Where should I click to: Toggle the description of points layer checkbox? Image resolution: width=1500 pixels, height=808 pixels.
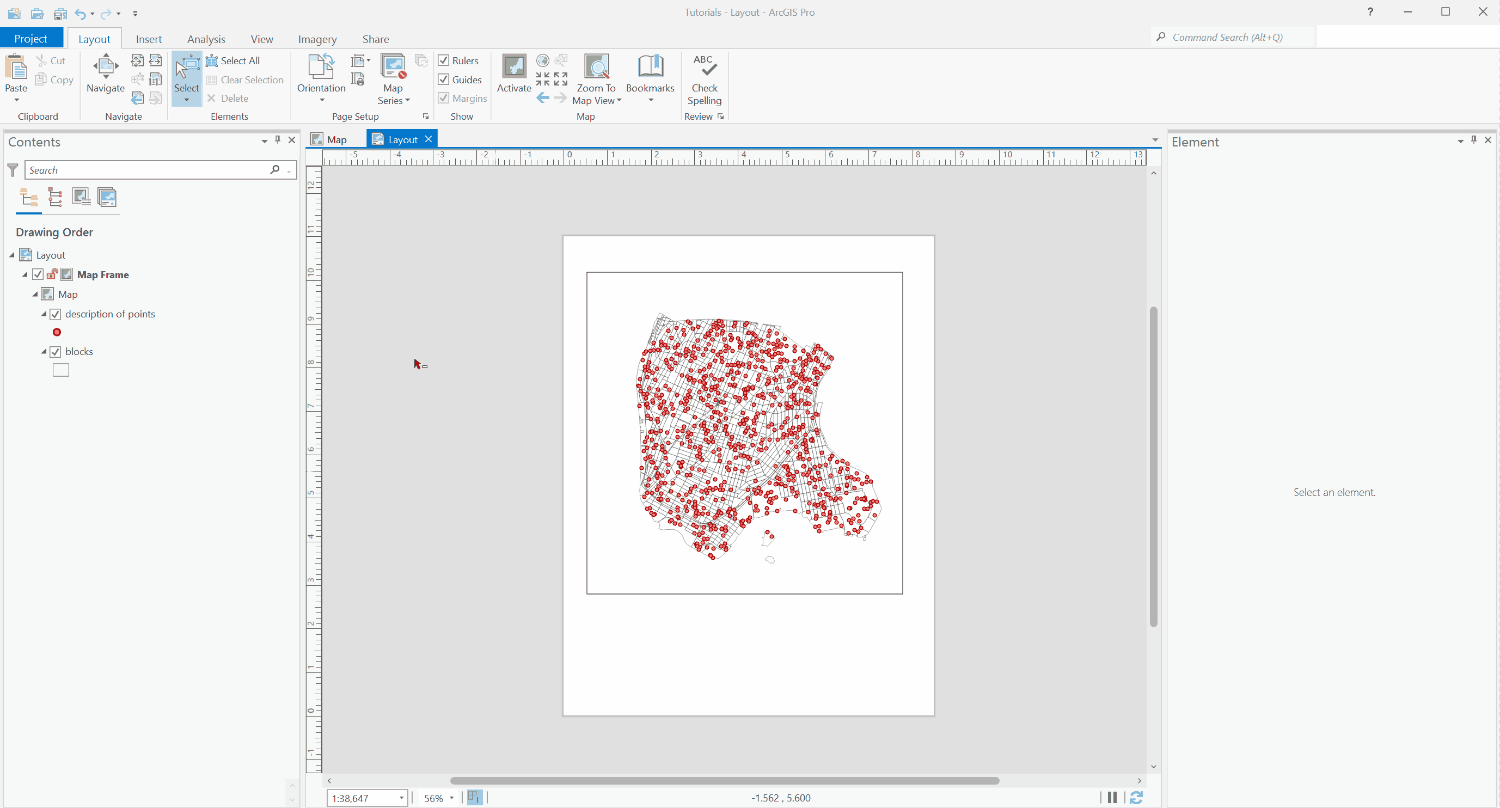click(x=56, y=314)
